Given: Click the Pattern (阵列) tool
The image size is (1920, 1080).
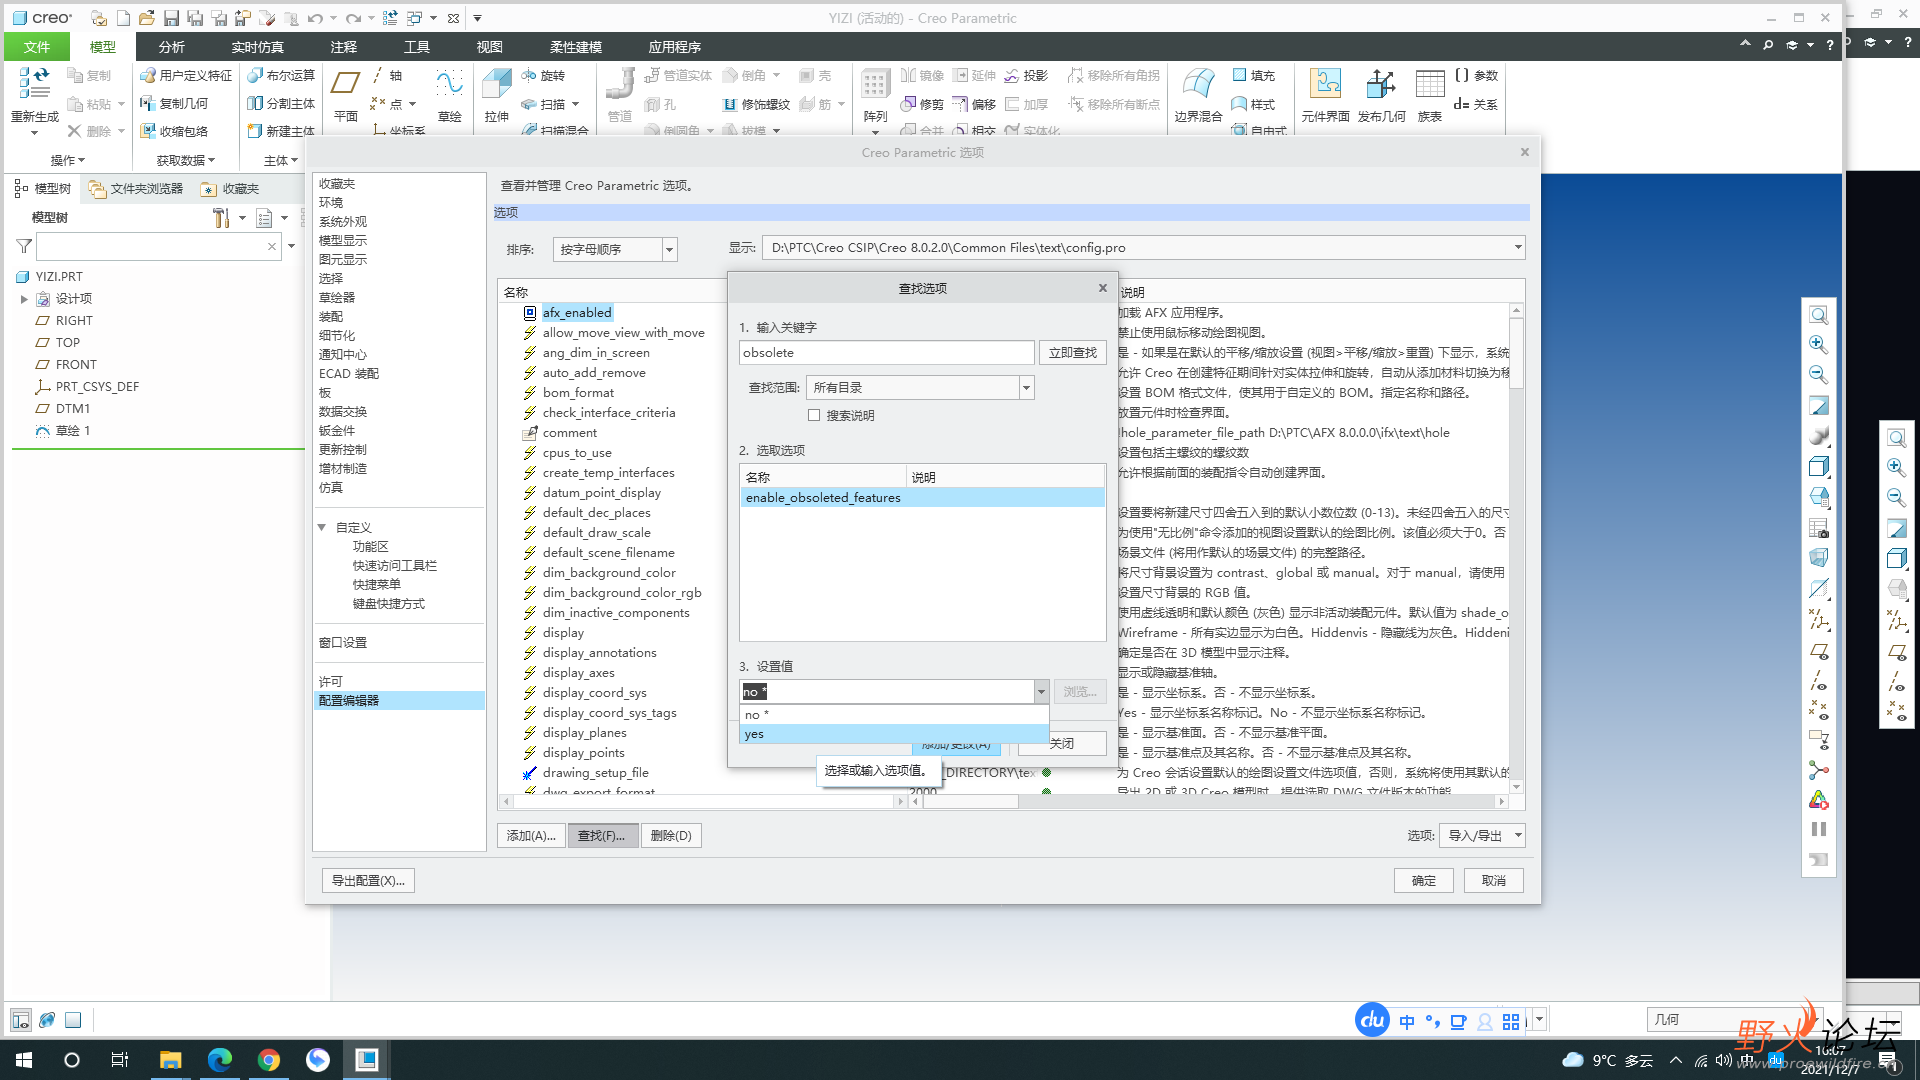Looking at the screenshot, I should click(x=875, y=95).
